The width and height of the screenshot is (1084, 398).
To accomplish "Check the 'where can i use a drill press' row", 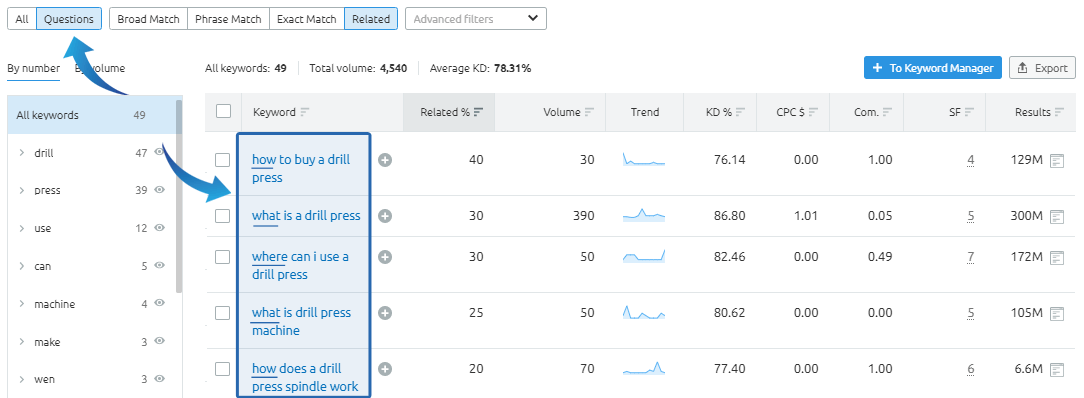I will 222,257.
